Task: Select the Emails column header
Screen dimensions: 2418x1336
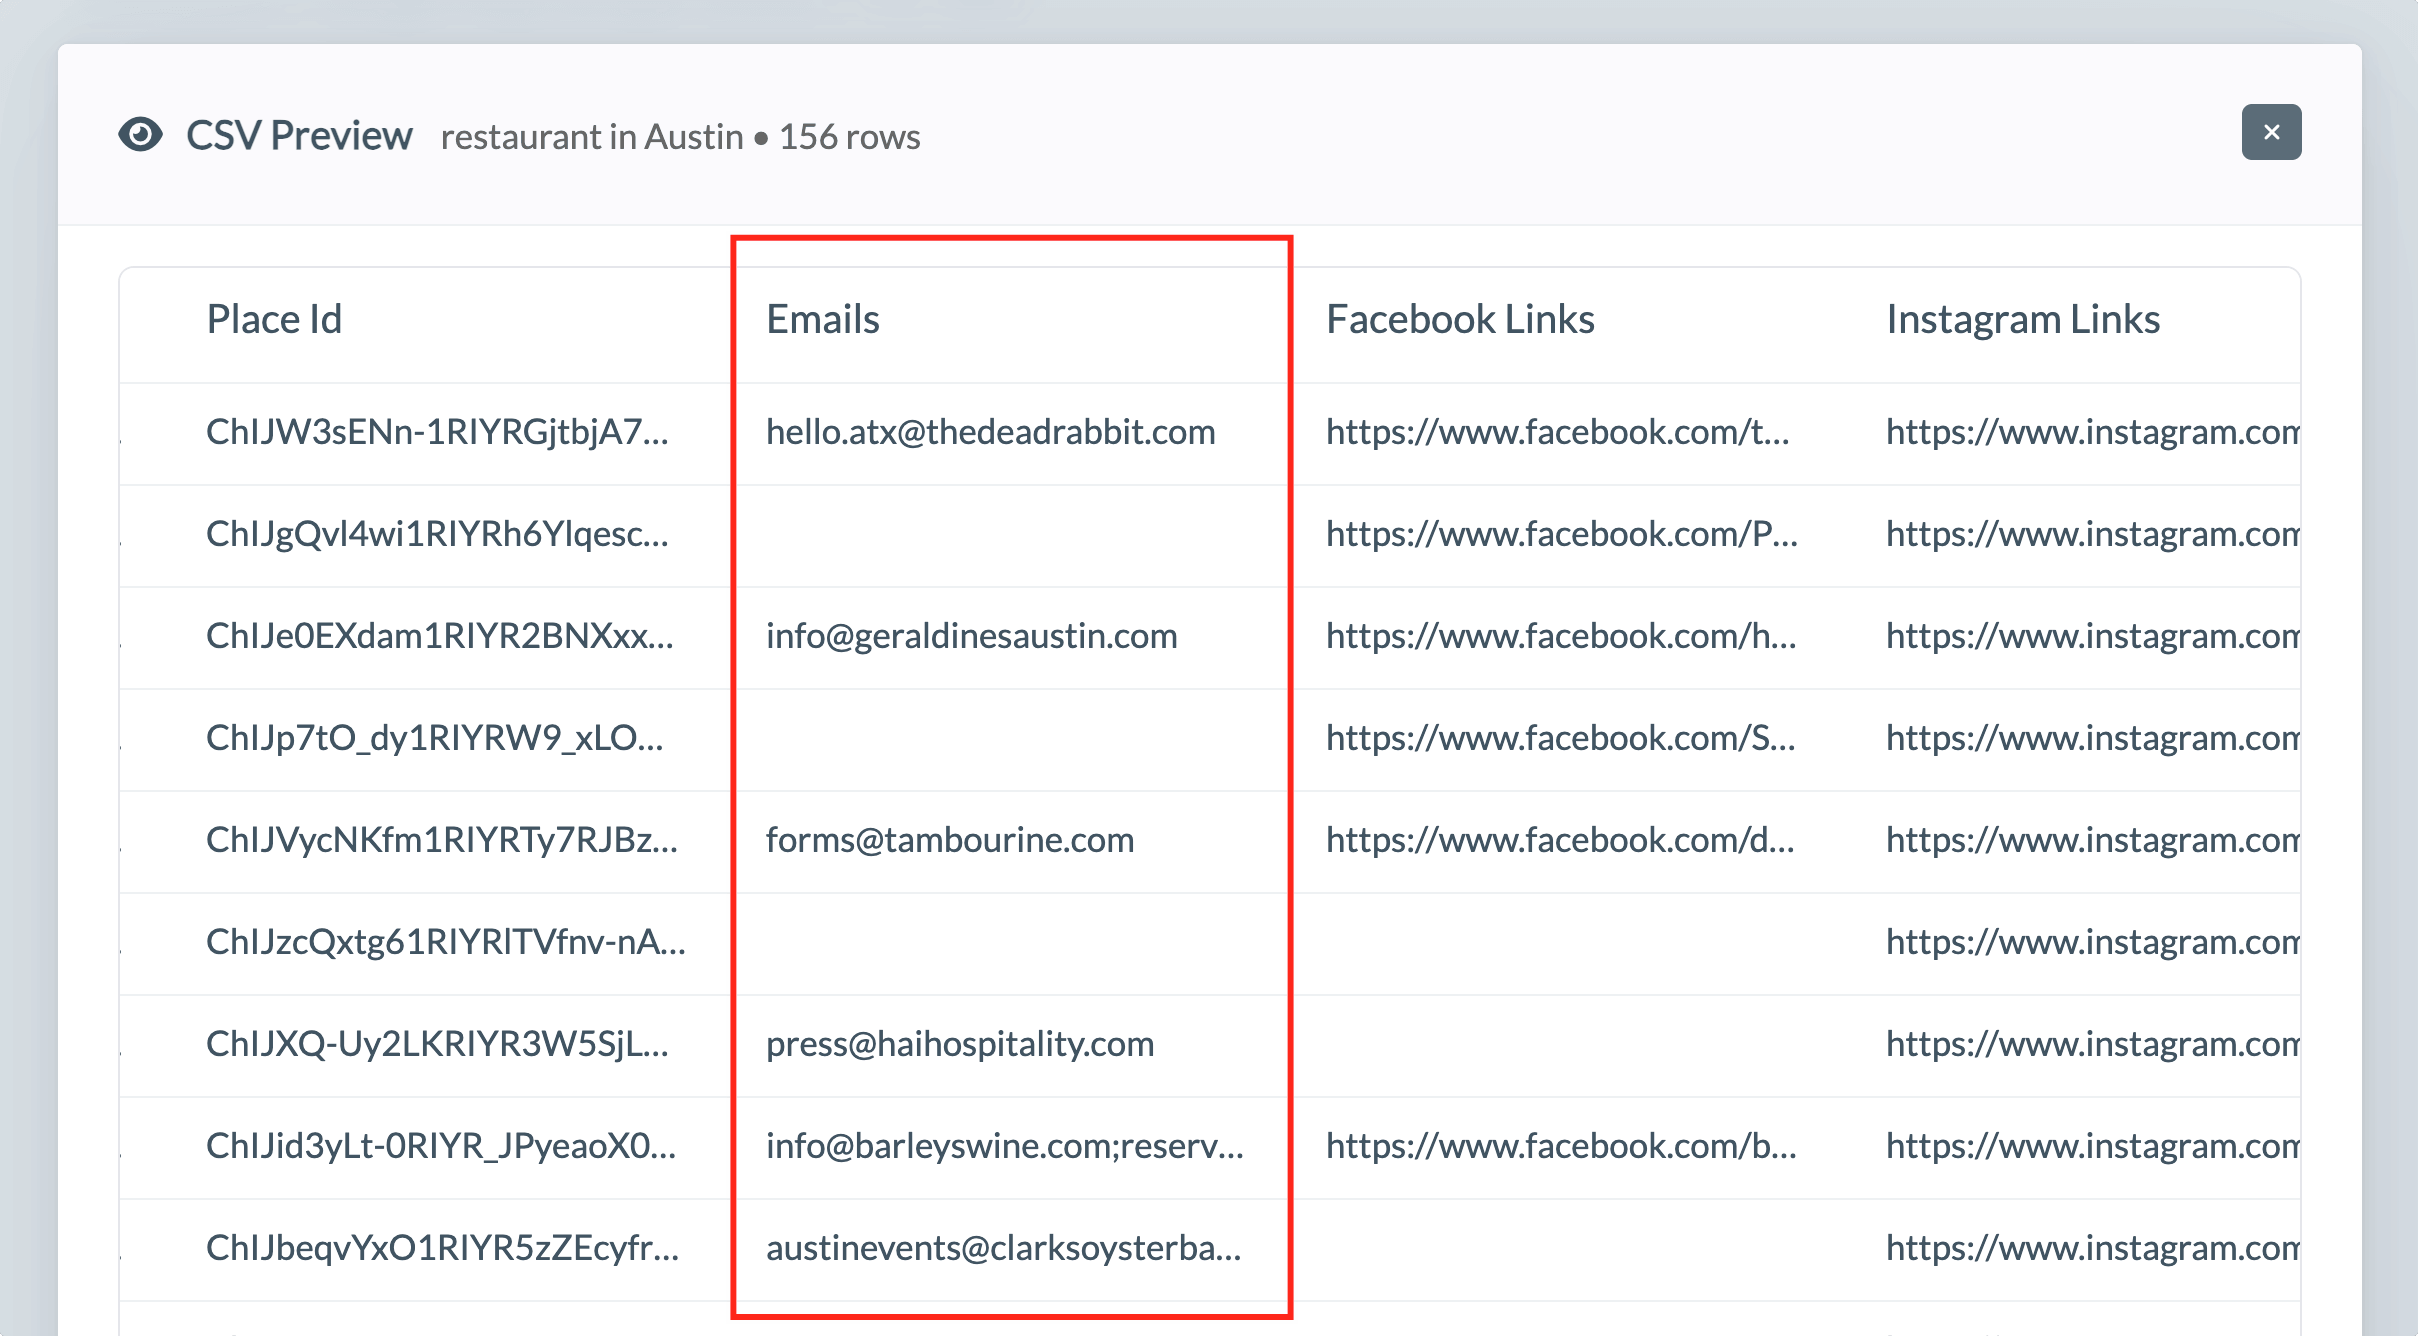Action: [x=823, y=320]
